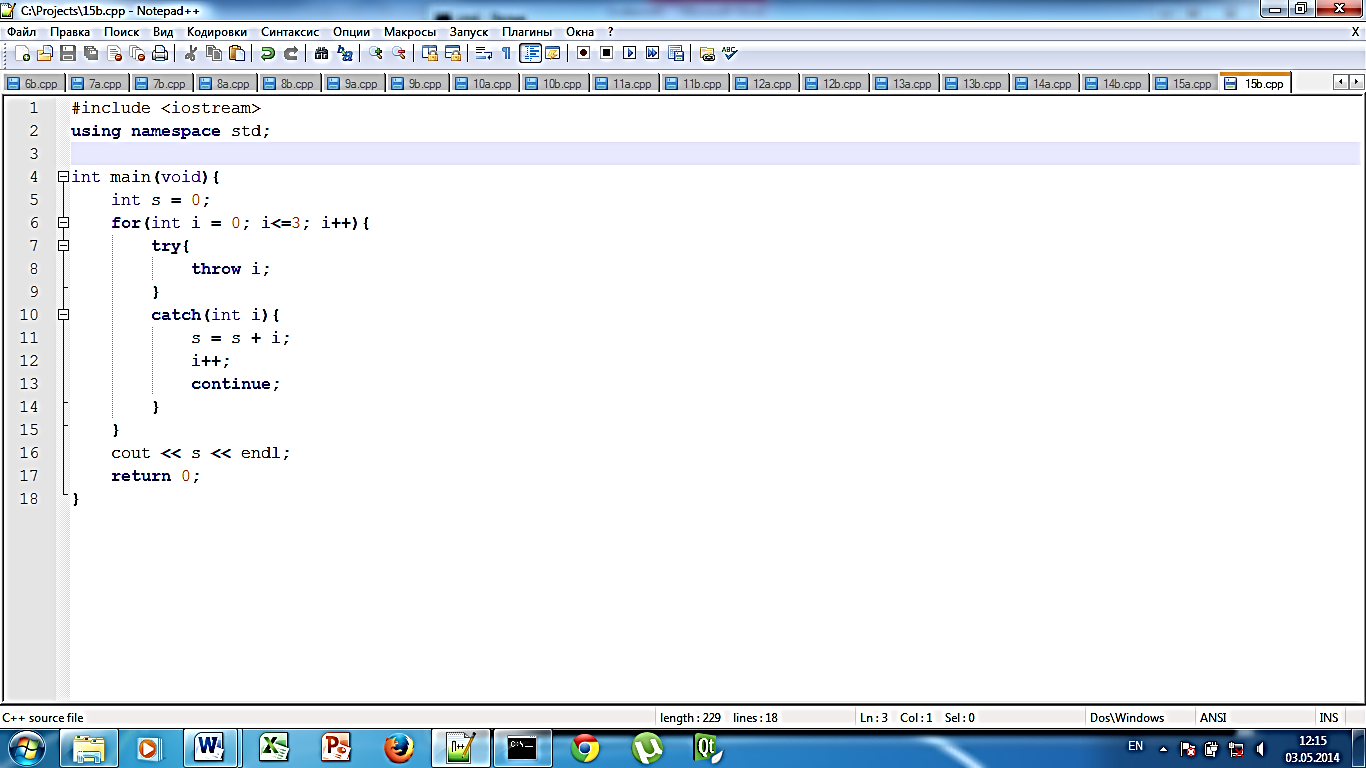The height and width of the screenshot is (768, 1366).
Task: Close document with the menu bar X
Action: [1355, 32]
